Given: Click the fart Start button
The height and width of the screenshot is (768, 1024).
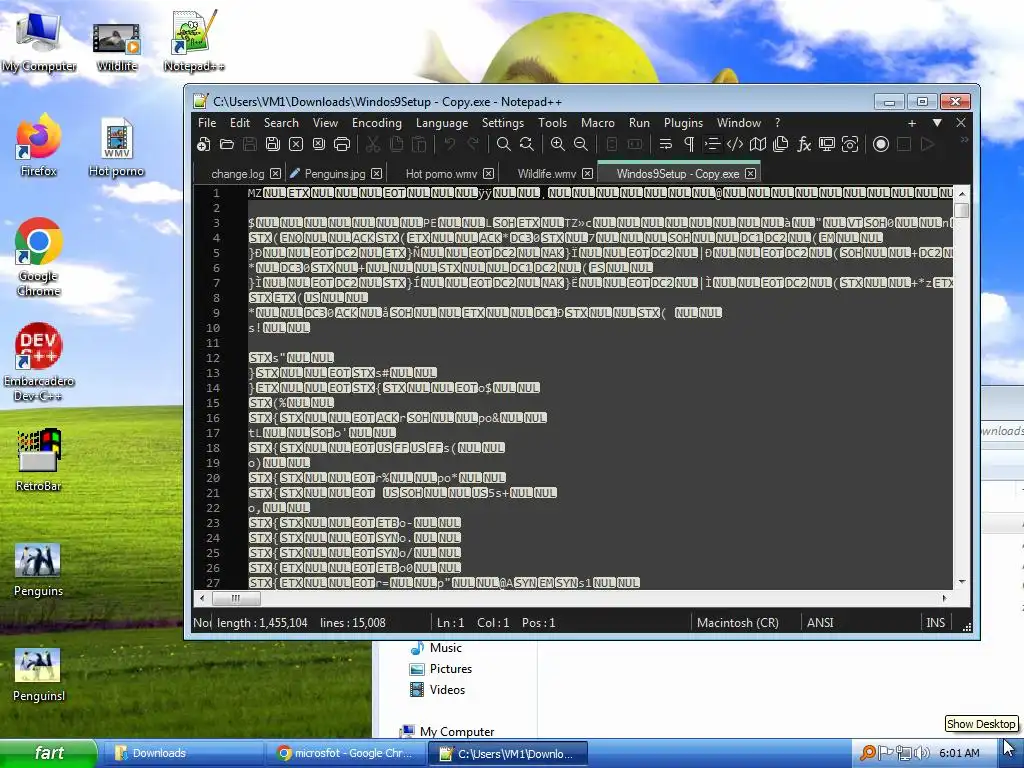Looking at the screenshot, I should pos(48,753).
